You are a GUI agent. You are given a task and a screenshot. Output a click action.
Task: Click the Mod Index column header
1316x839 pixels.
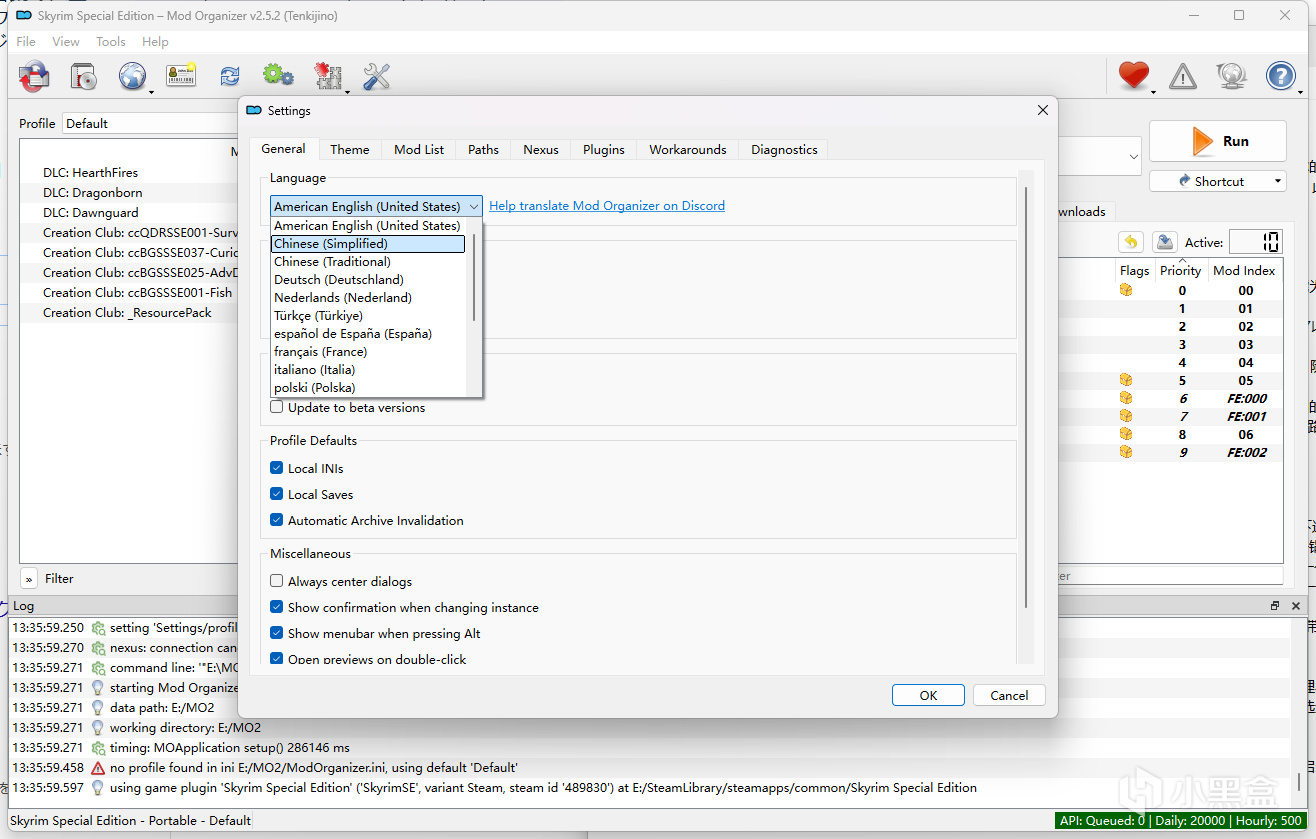[x=1244, y=270]
